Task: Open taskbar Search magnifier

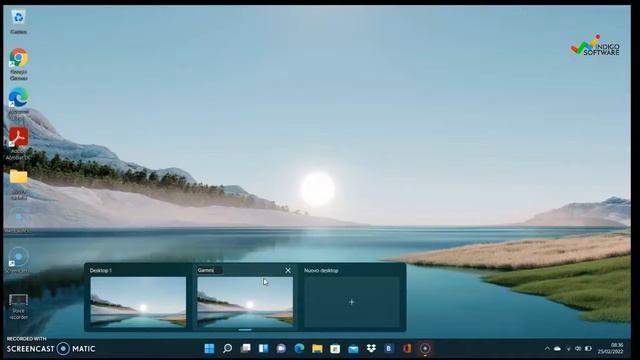Action: coord(227,348)
